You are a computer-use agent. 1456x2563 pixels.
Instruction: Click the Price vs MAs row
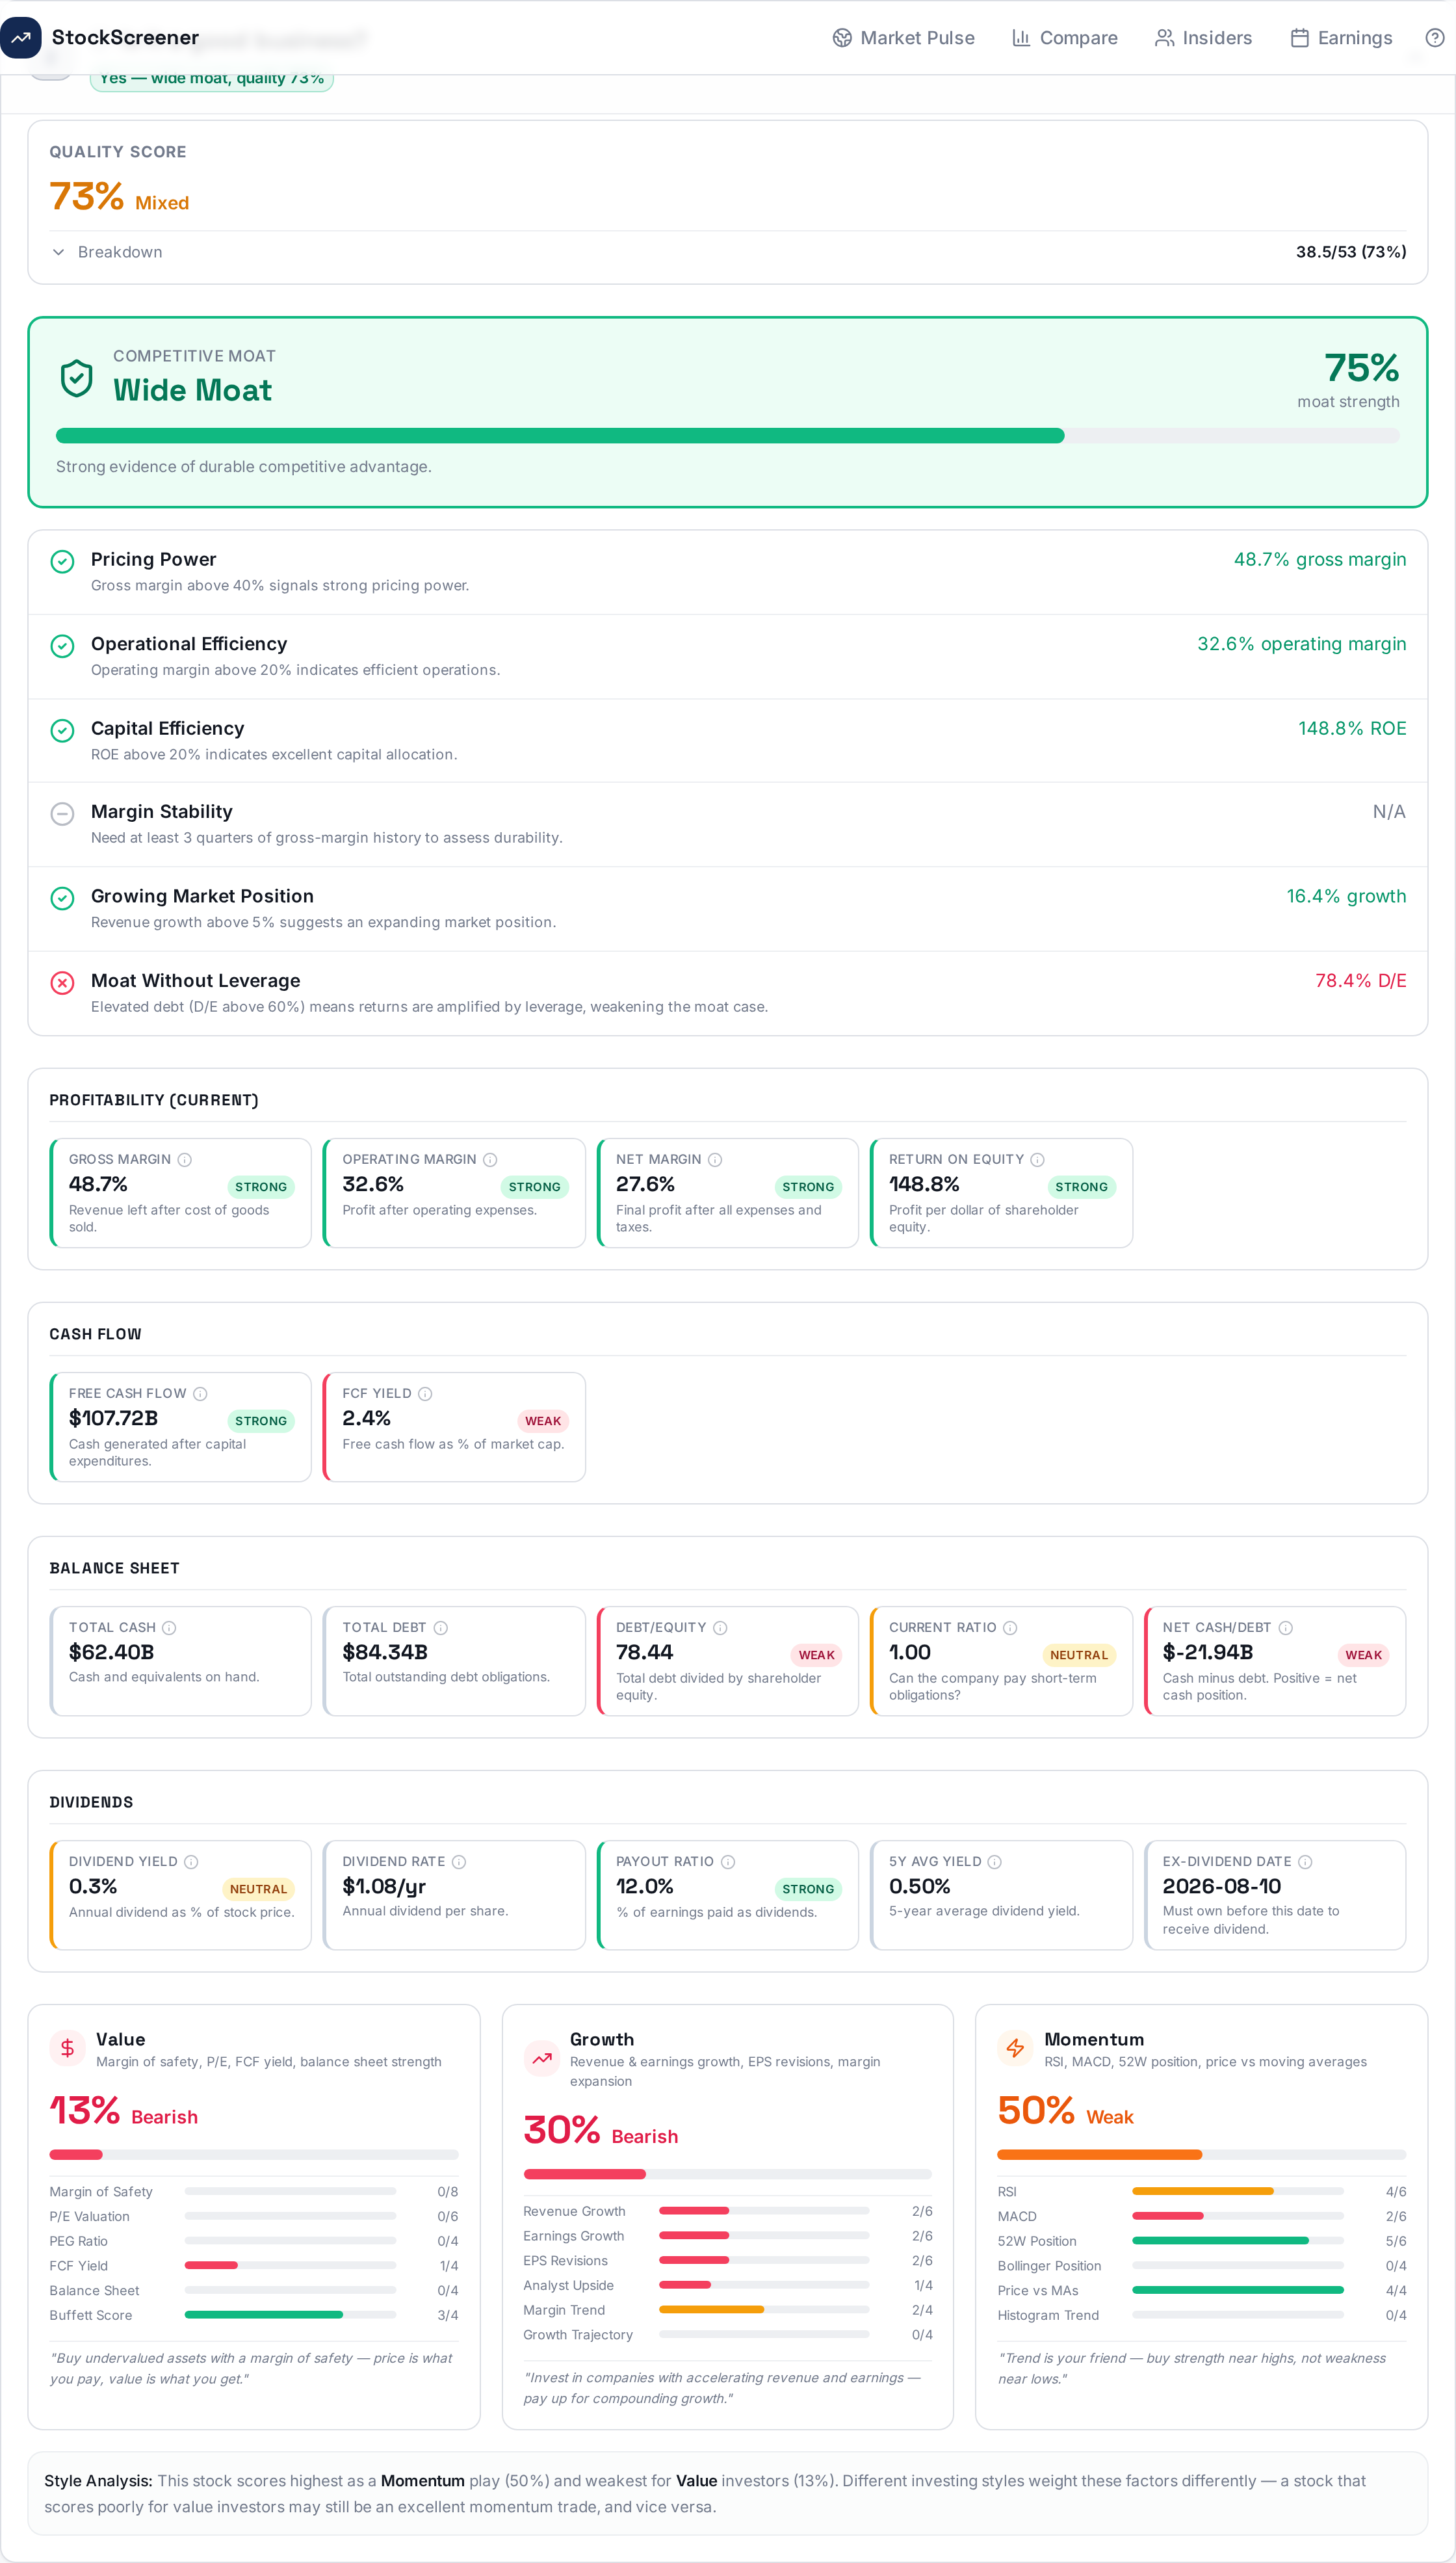tap(1202, 2290)
